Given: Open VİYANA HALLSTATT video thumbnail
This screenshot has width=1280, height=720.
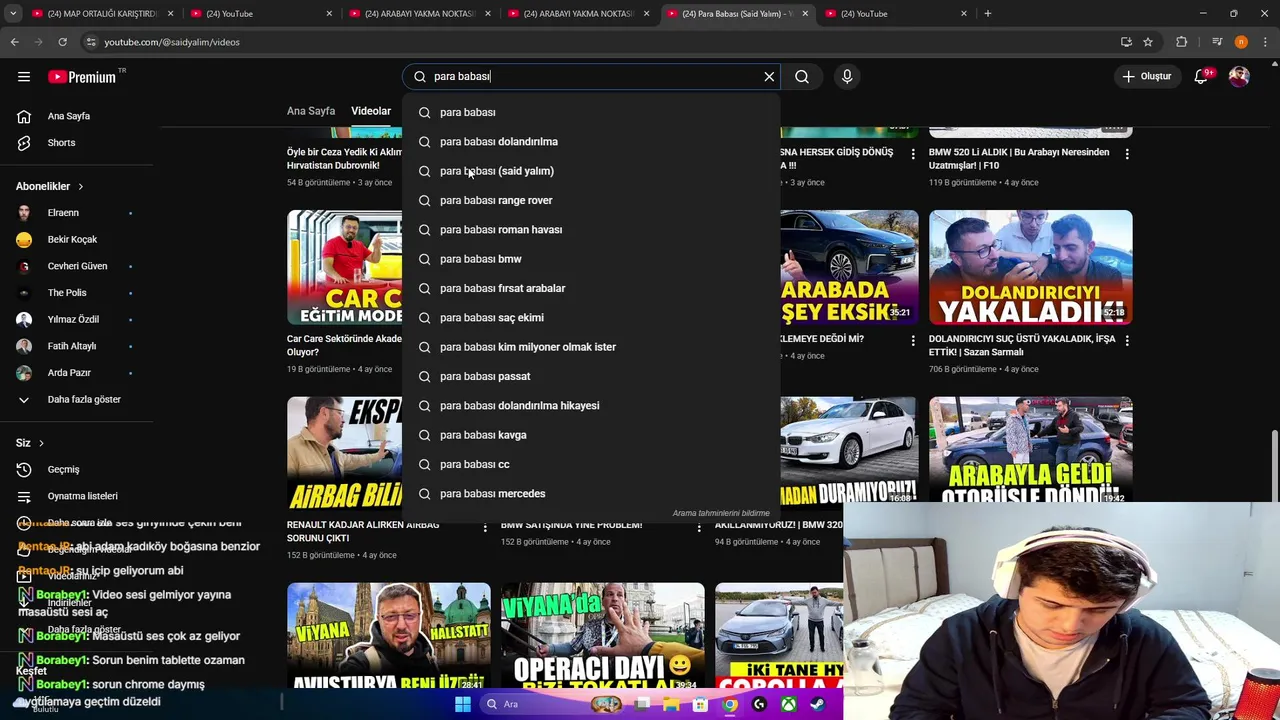Looking at the screenshot, I should pos(389,636).
